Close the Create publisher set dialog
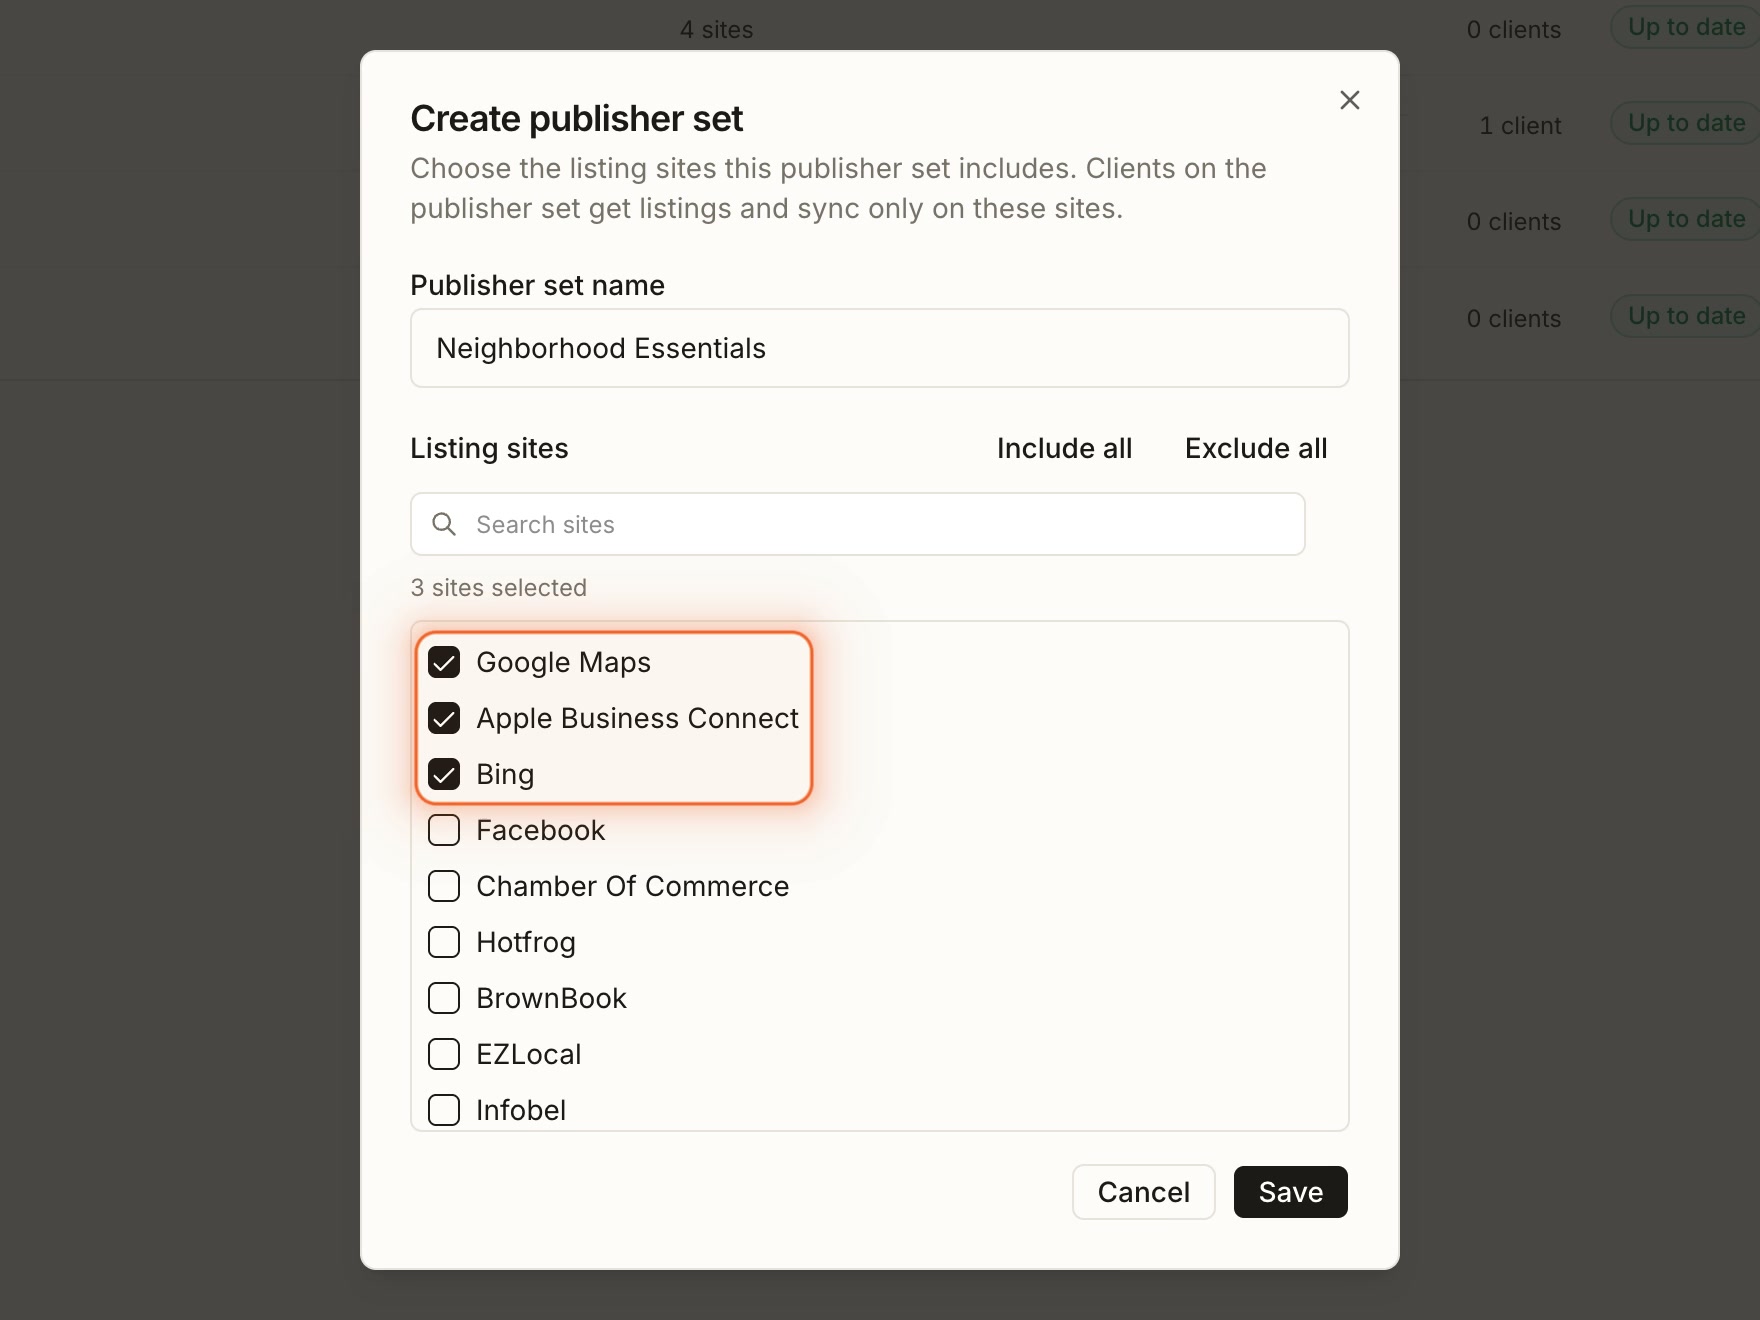 coord(1349,100)
